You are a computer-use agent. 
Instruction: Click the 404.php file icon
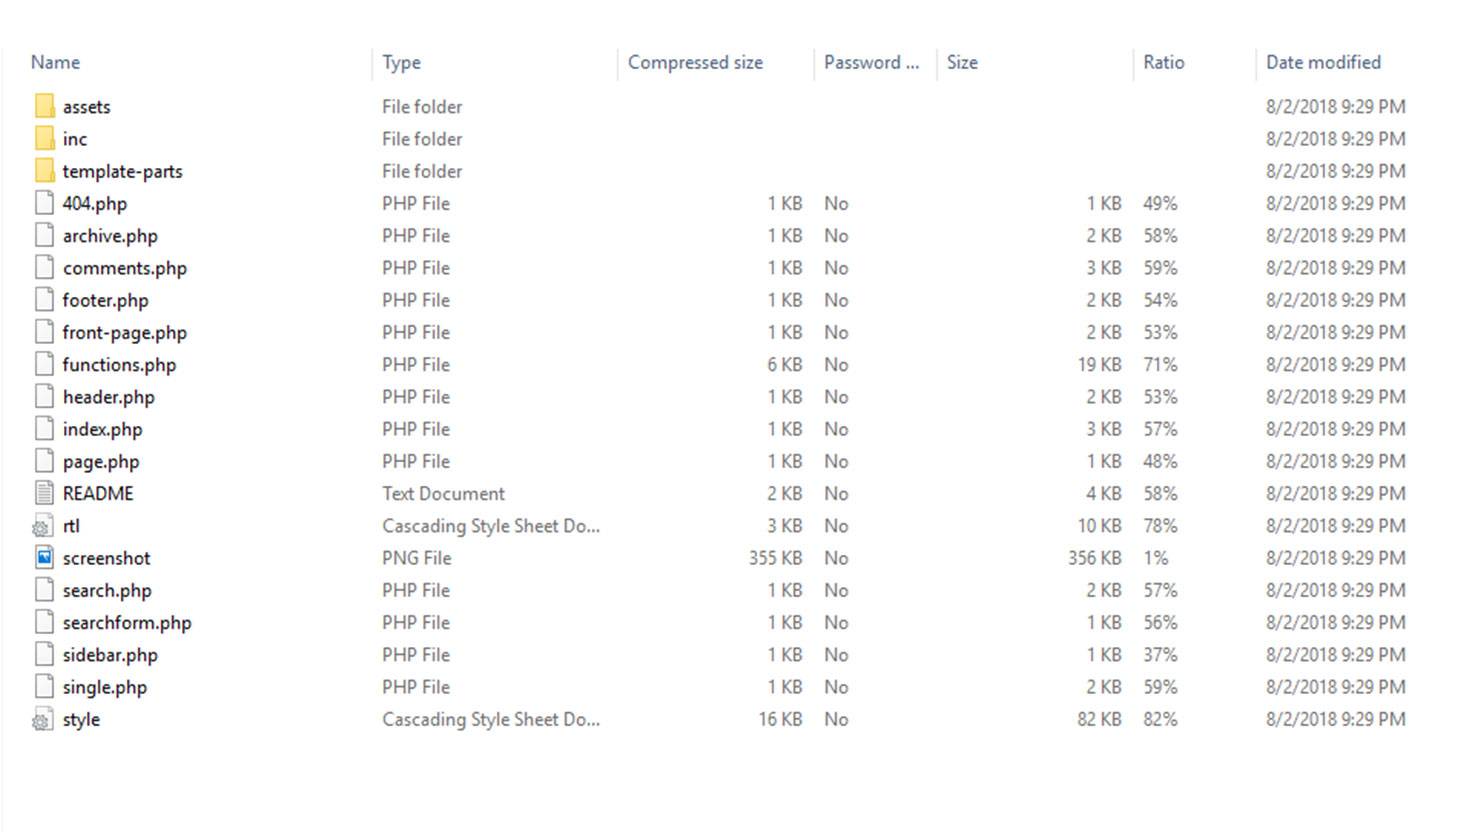[x=44, y=203]
